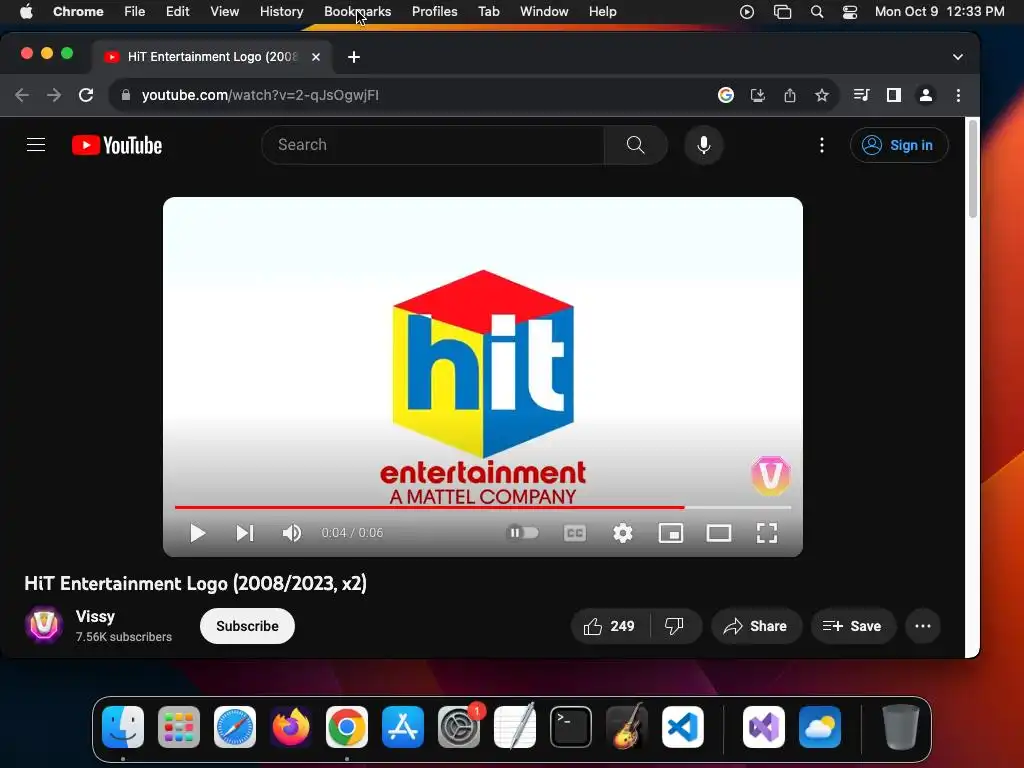Open Terminal from the Dock
Image resolution: width=1024 pixels, height=768 pixels.
click(x=571, y=727)
